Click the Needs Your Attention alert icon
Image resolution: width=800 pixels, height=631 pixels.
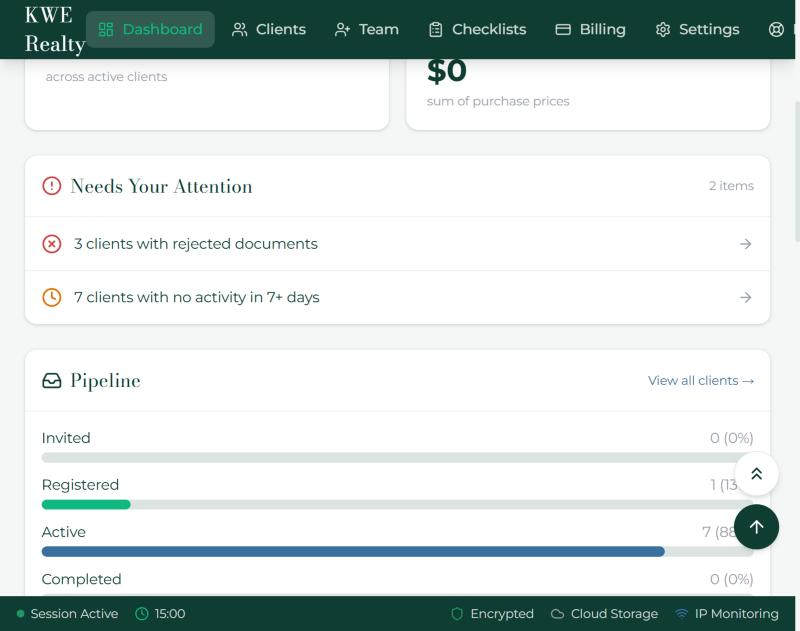click(x=52, y=186)
